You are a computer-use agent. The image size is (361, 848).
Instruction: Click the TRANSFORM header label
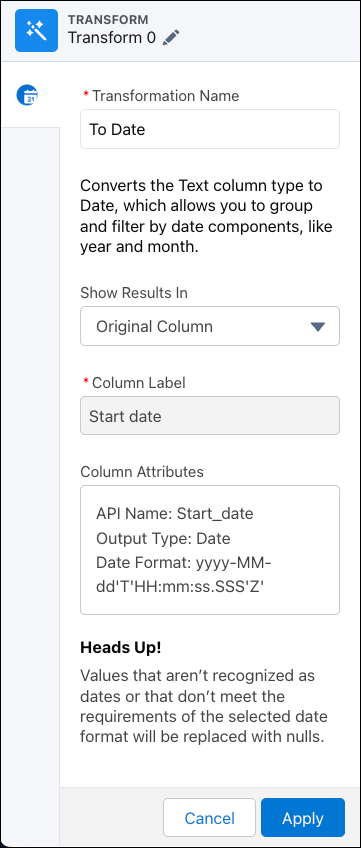[108, 19]
